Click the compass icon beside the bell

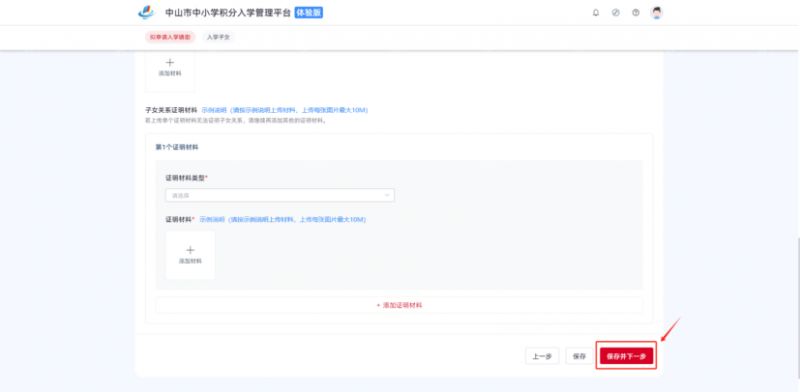tap(616, 13)
